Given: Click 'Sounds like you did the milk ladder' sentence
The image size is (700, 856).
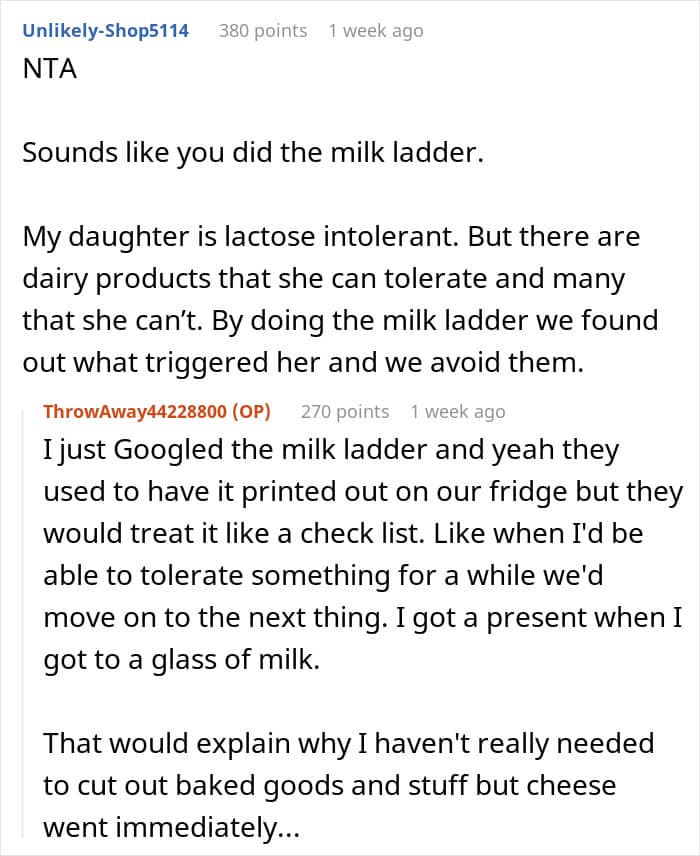Looking at the screenshot, I should [x=253, y=152].
